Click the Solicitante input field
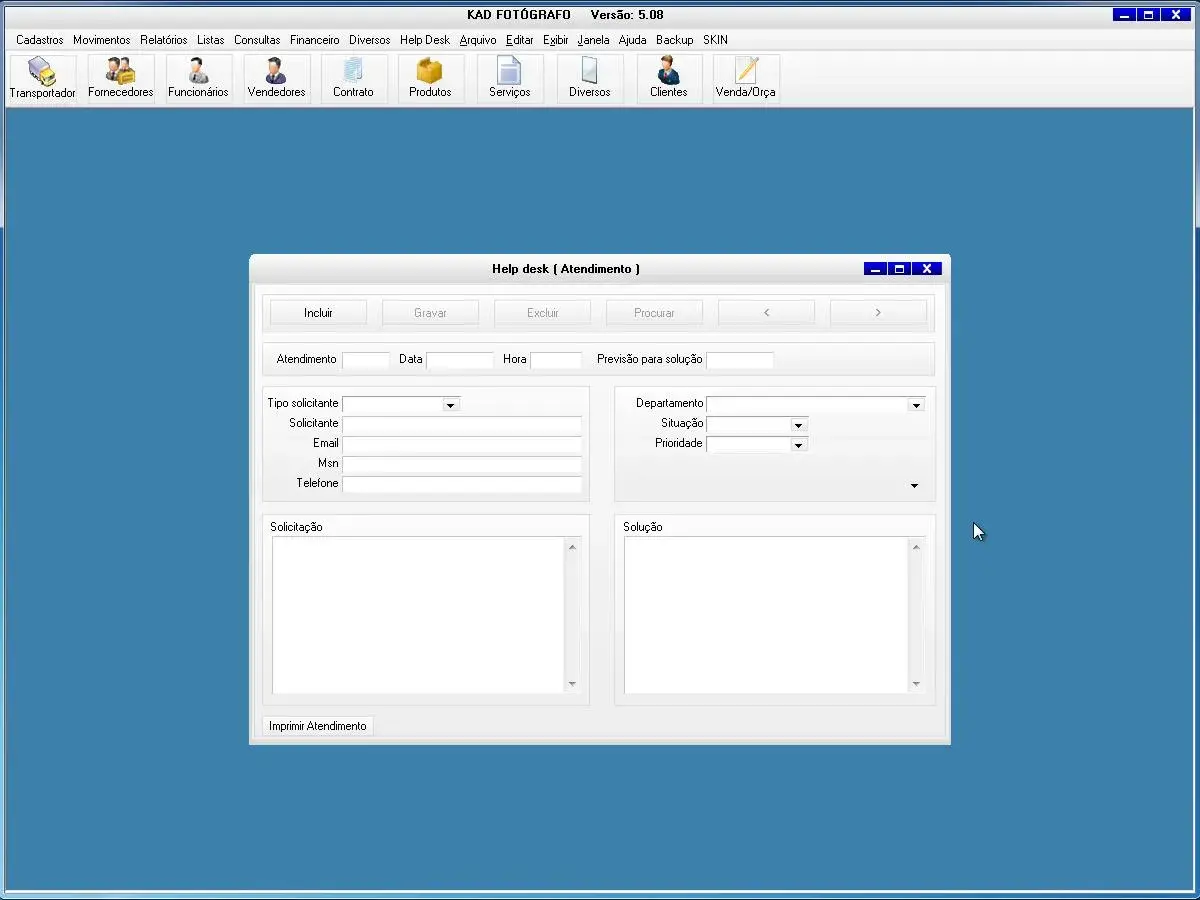Image resolution: width=1200 pixels, height=900 pixels. click(x=461, y=424)
